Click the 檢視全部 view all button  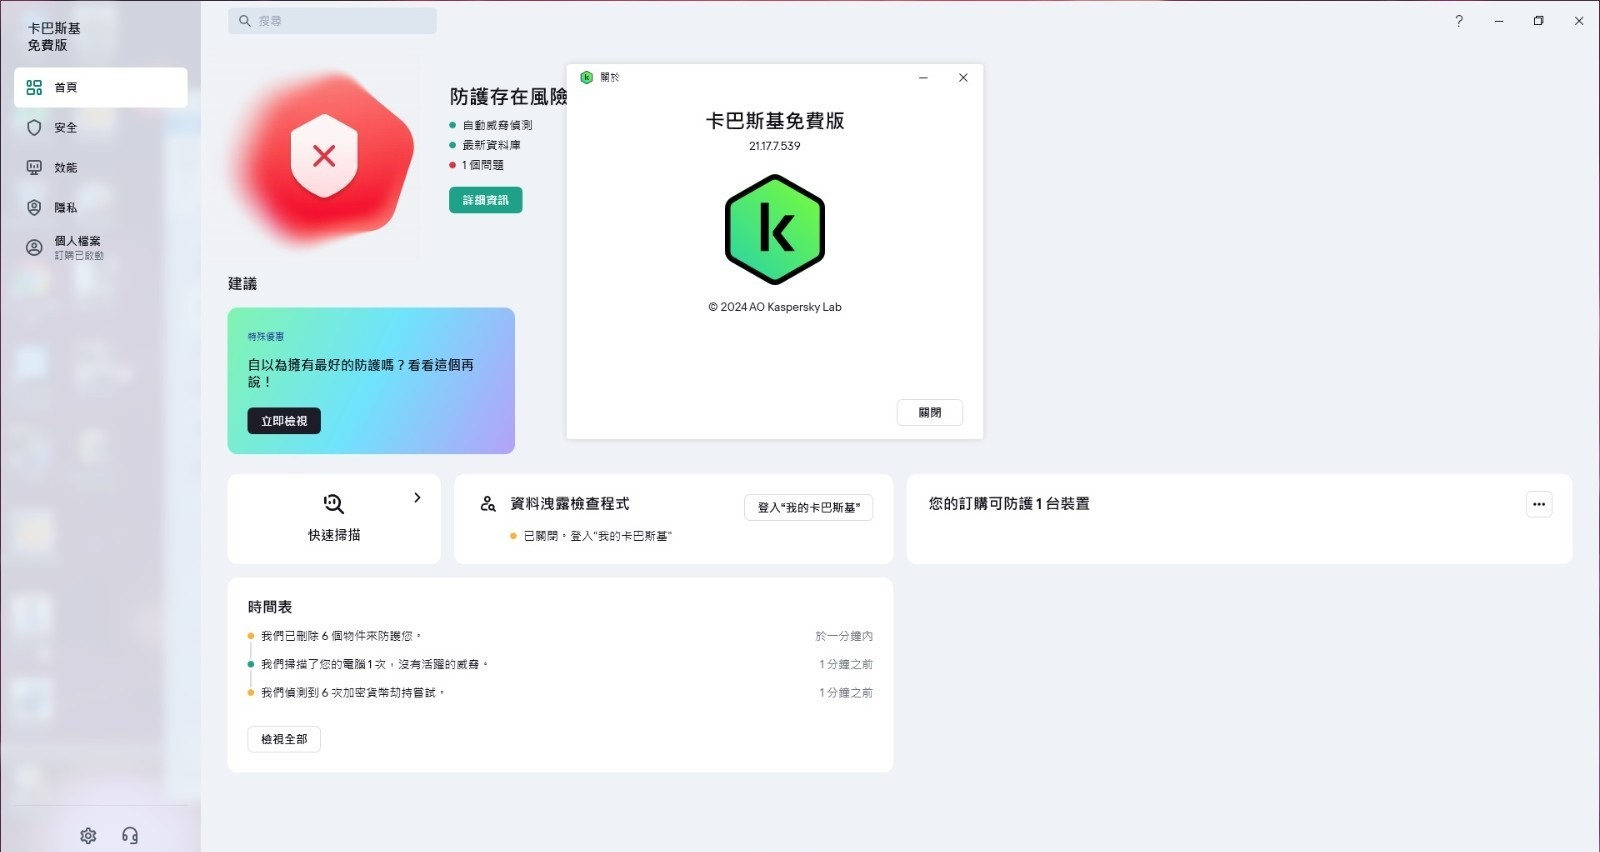(284, 739)
